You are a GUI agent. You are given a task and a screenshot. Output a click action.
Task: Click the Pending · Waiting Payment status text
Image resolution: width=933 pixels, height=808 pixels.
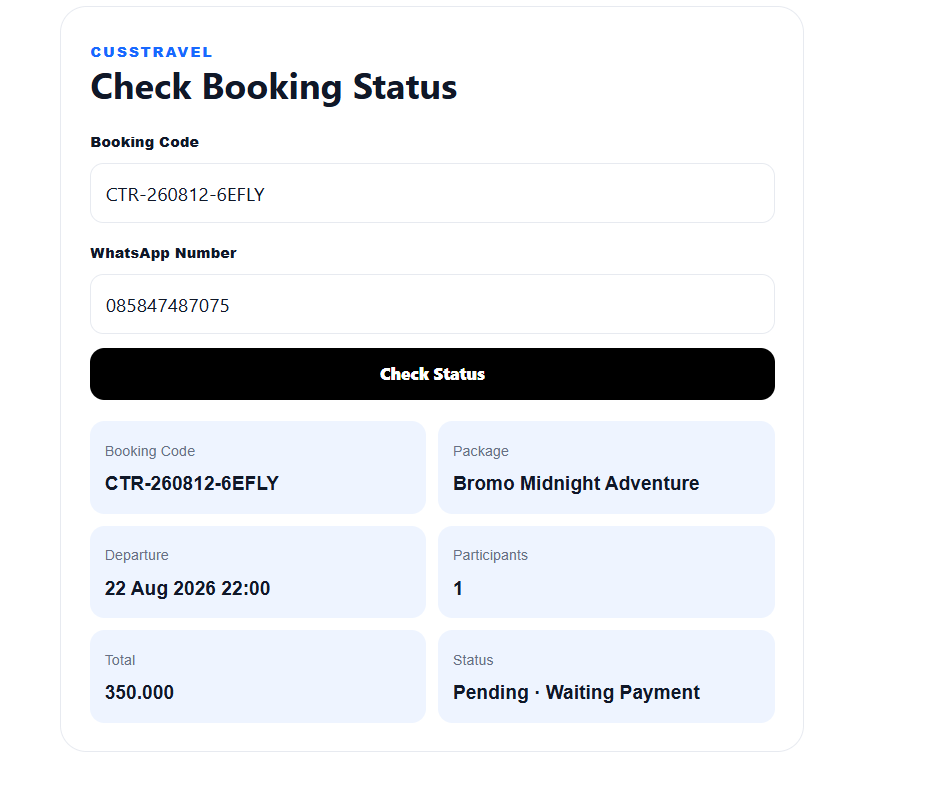pyautogui.click(x=576, y=693)
